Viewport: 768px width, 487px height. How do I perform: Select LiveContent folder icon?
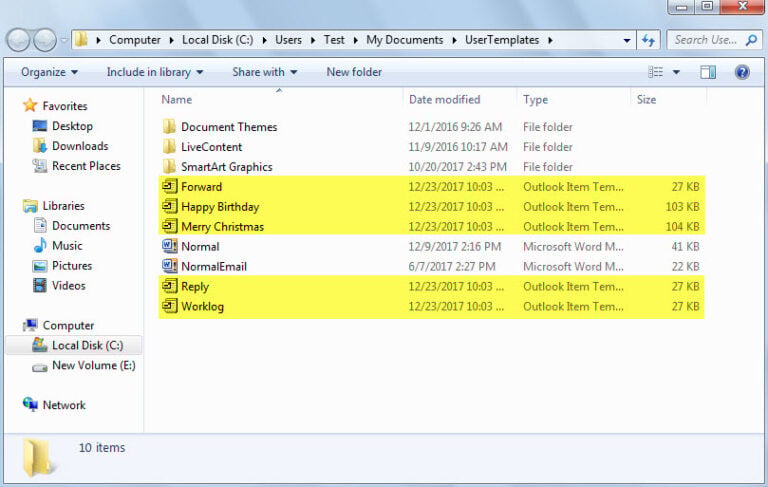pos(169,147)
